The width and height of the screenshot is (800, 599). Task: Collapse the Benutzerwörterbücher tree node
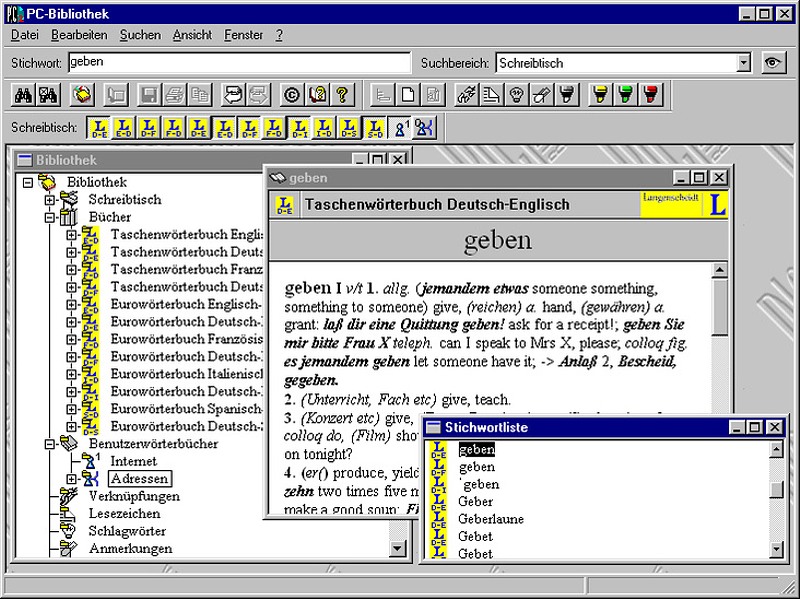point(49,444)
